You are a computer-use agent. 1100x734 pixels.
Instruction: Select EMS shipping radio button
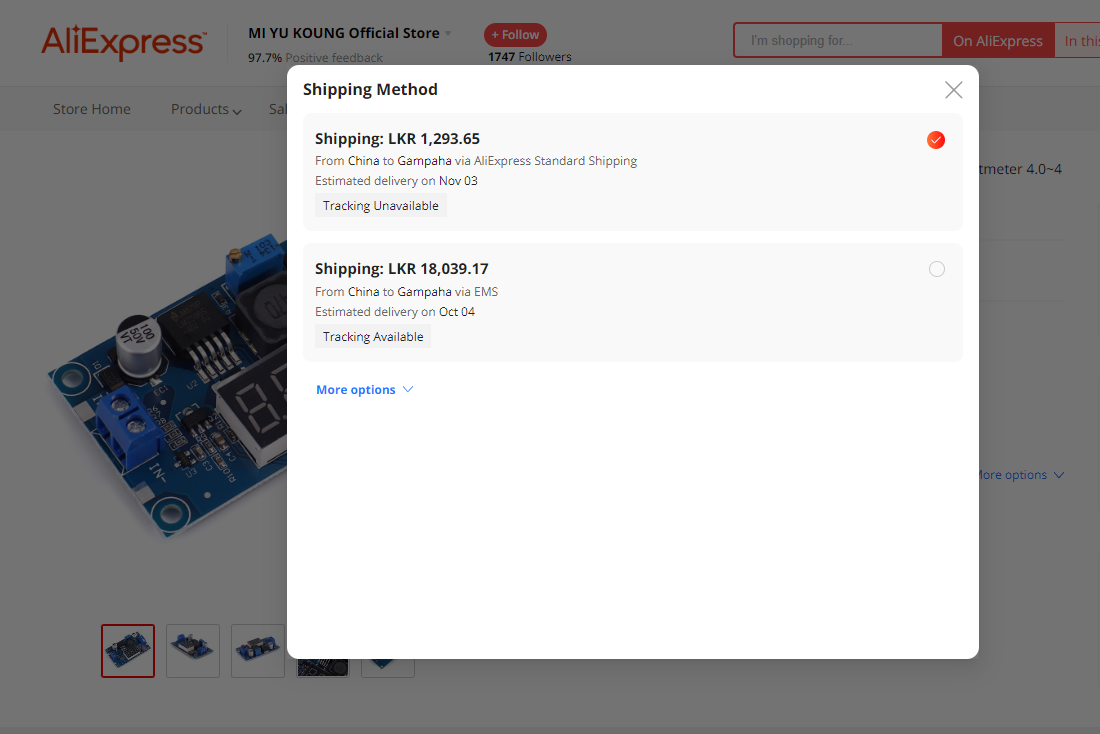pos(937,269)
